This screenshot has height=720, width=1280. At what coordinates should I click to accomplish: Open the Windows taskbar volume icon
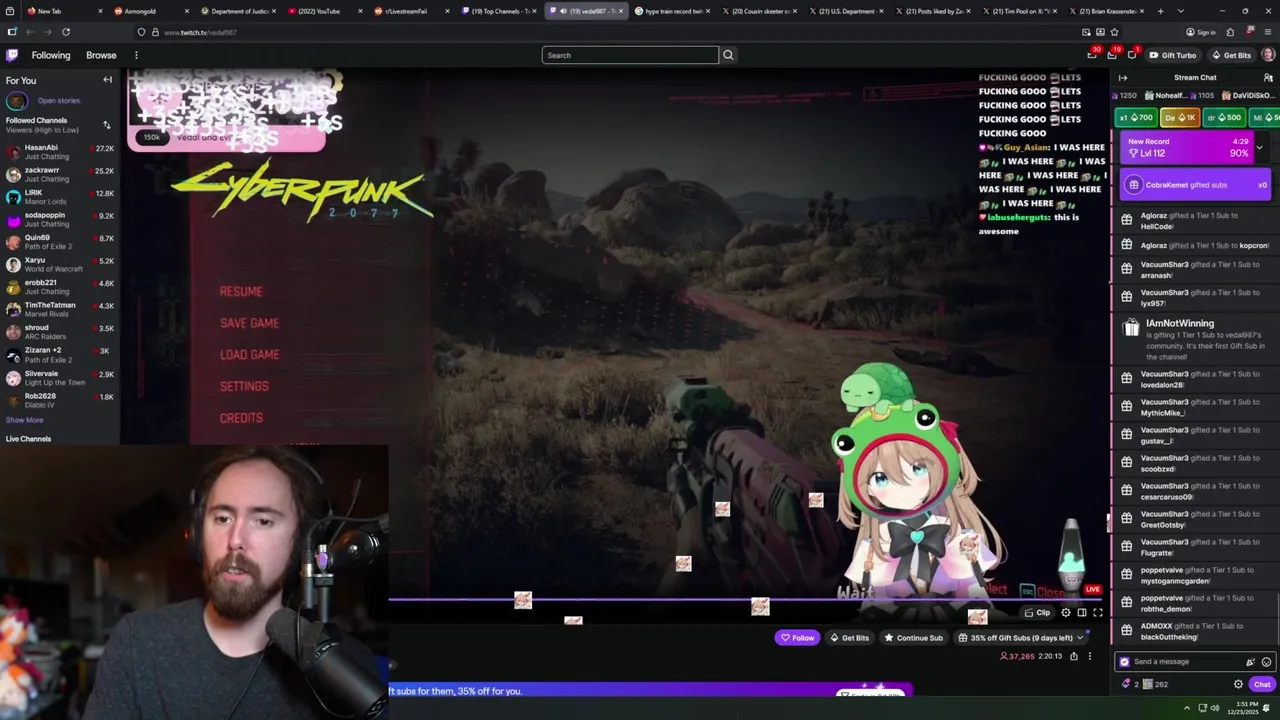pyautogui.click(x=1215, y=708)
